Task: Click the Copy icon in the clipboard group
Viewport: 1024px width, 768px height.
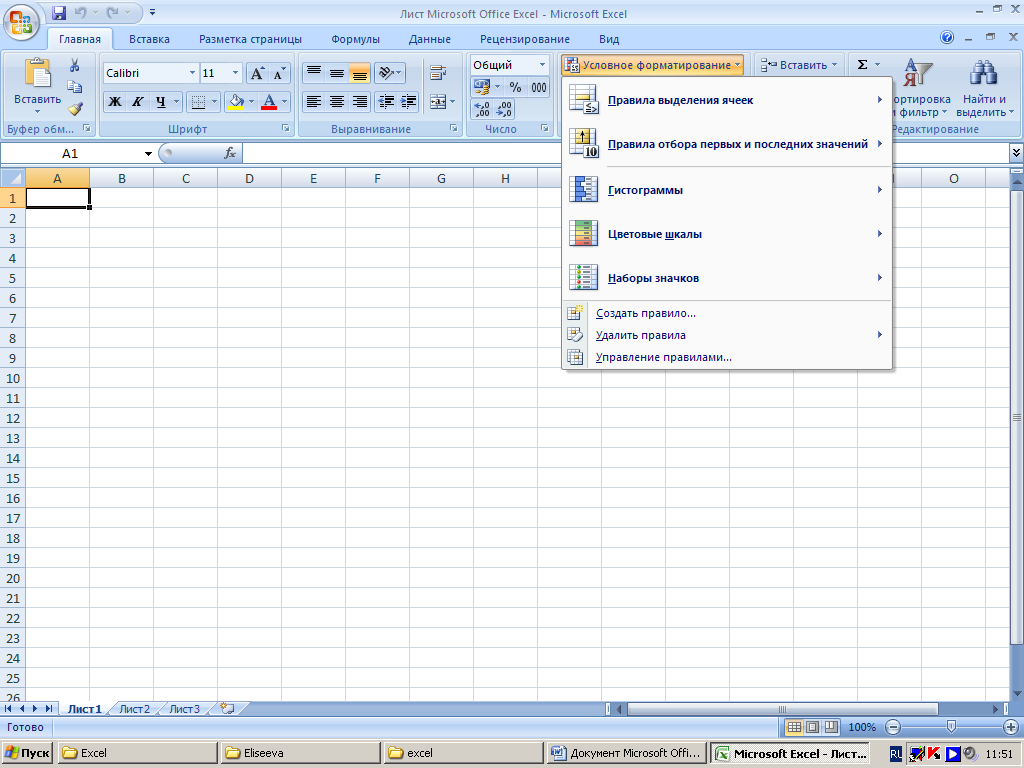Action: coord(74,87)
